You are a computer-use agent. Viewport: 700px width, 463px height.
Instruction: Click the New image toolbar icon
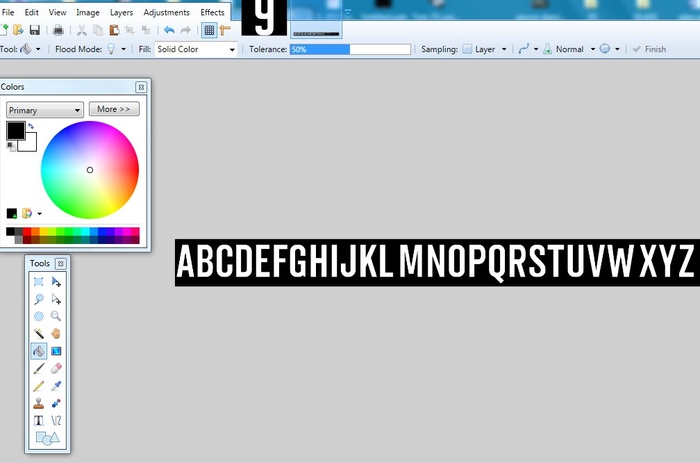(4, 30)
